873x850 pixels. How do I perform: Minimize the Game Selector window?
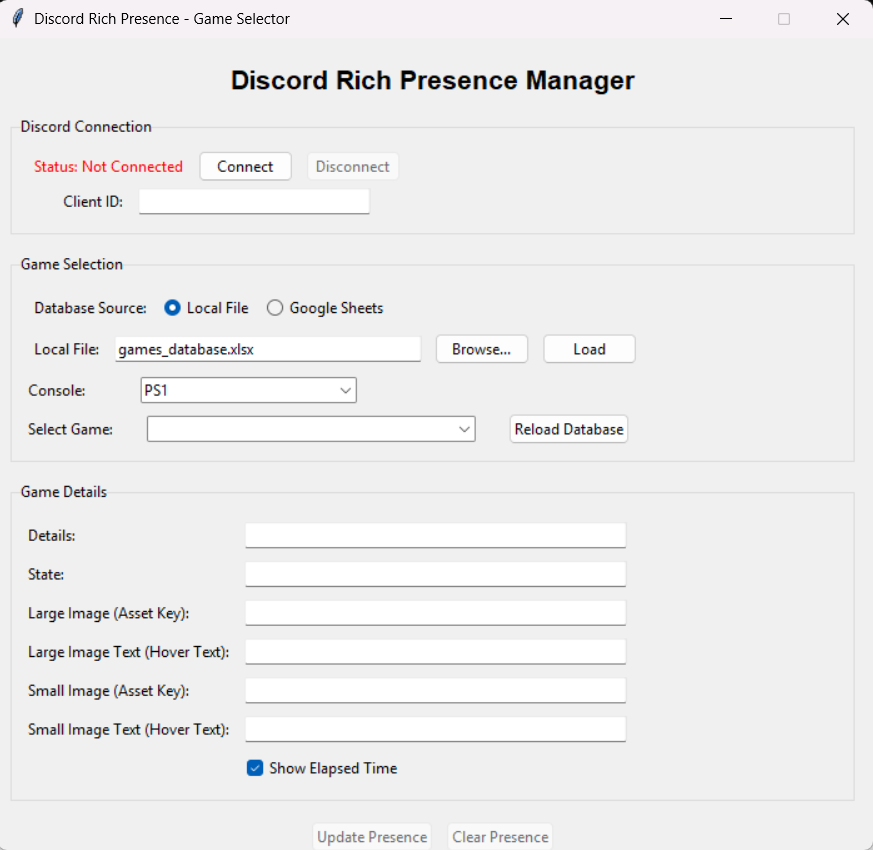(x=725, y=19)
